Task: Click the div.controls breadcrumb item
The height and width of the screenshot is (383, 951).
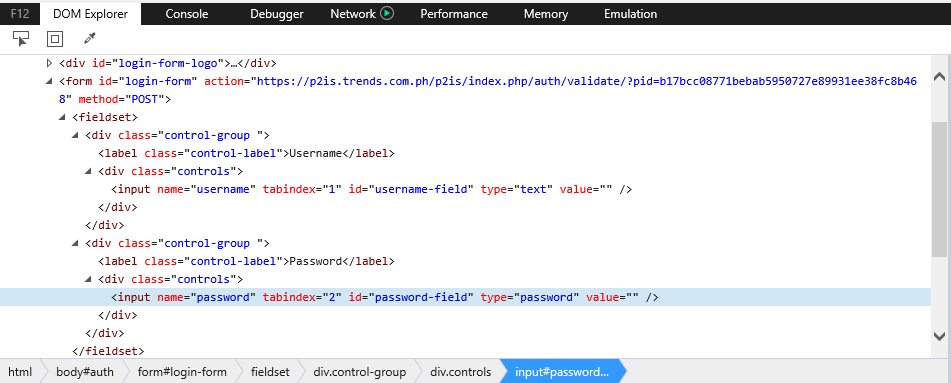Action: pyautogui.click(x=461, y=371)
